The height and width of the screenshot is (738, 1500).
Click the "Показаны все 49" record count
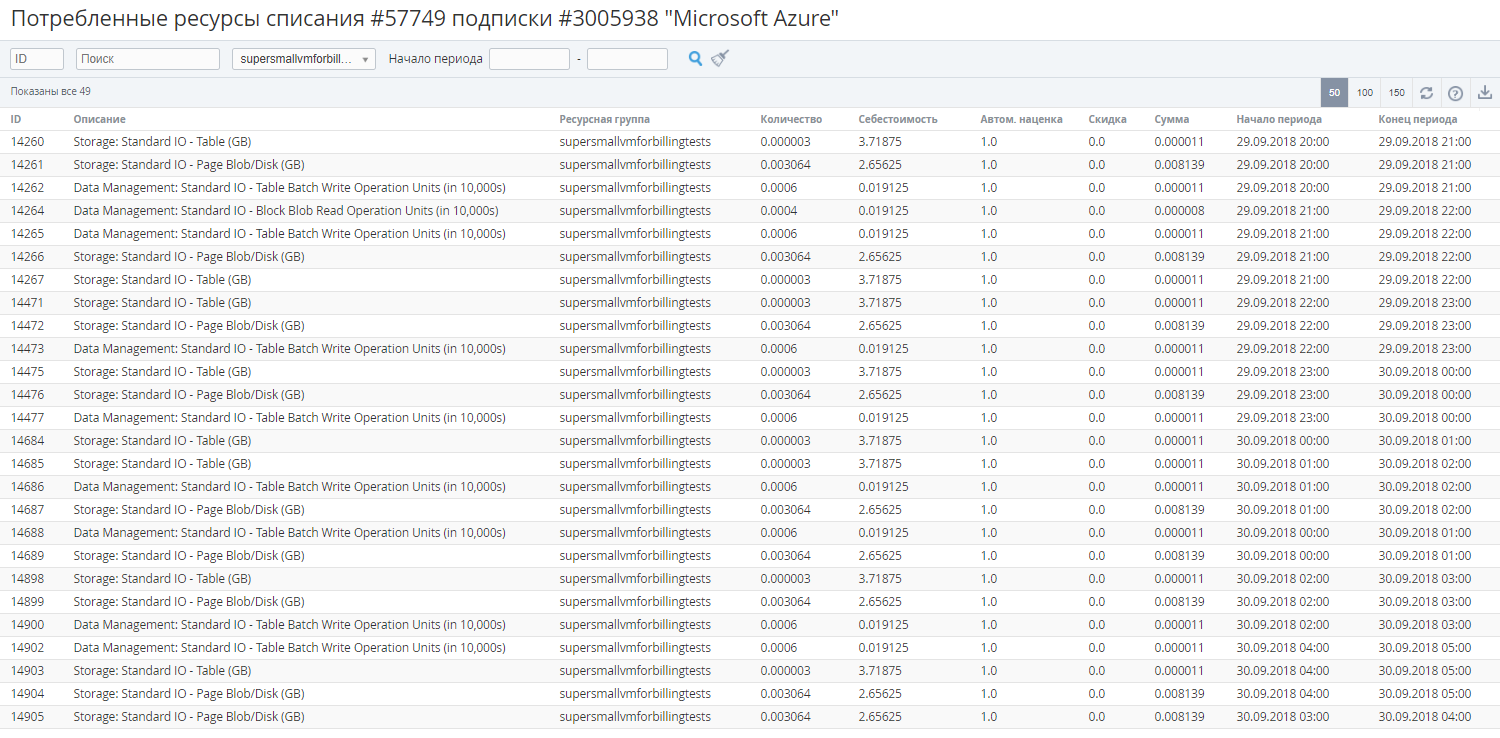pos(50,92)
